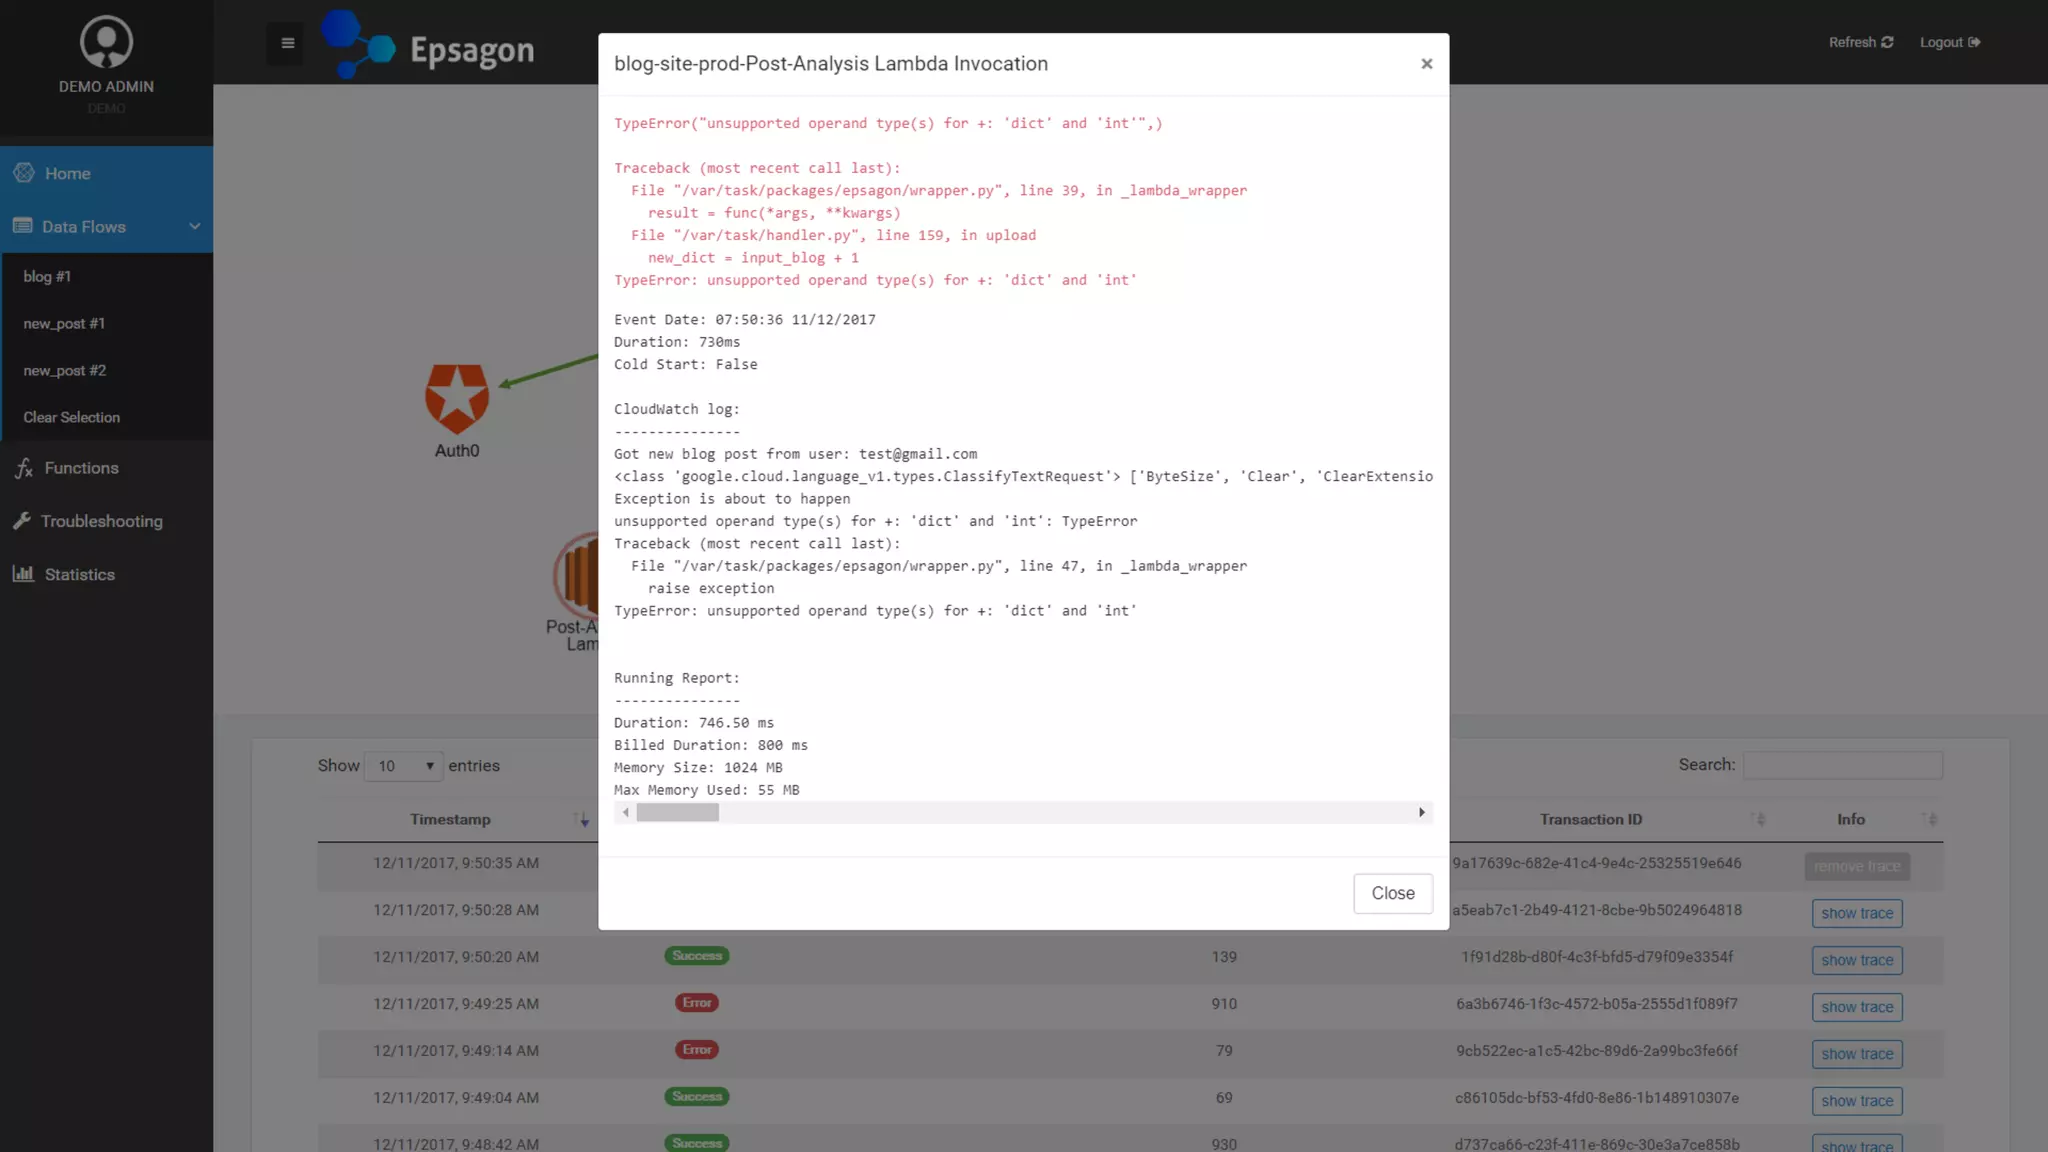Open Troubleshooting in the sidebar
Screen dimensions: 2048x1152
[x=101, y=521]
